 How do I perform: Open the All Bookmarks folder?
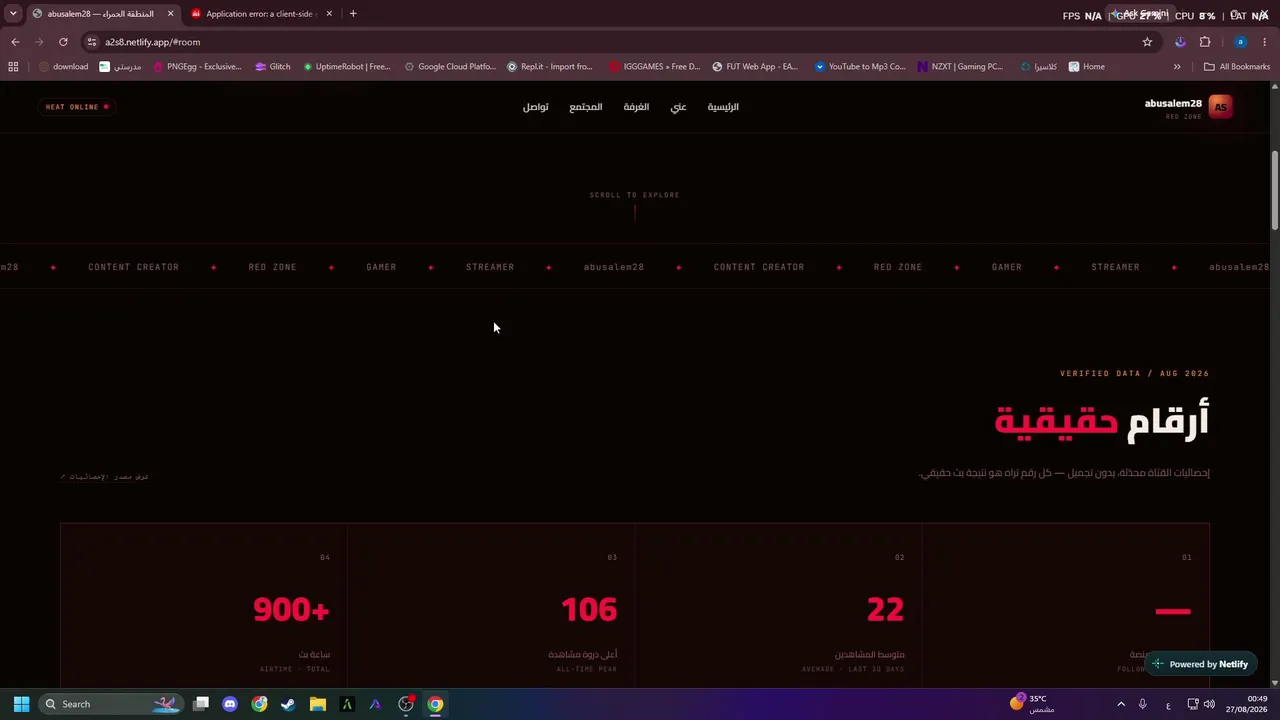(1236, 67)
